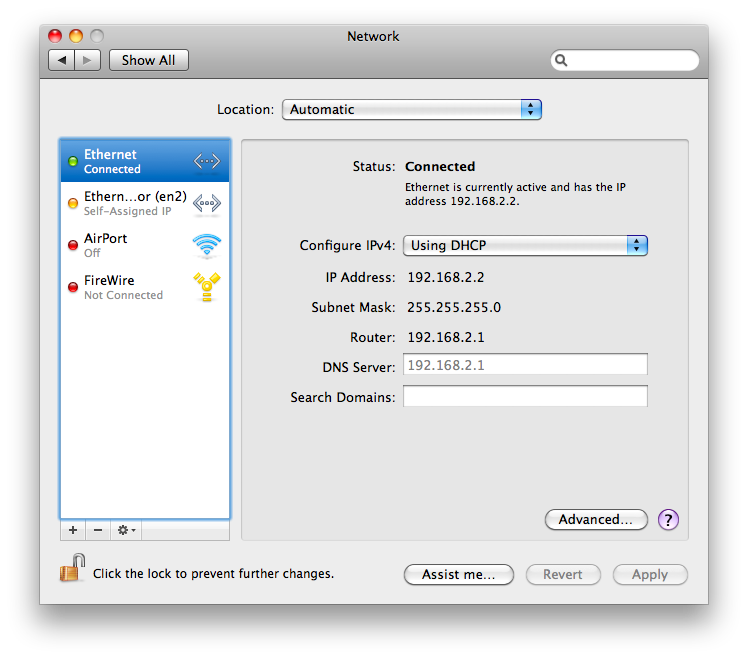748x659 pixels.
Task: Click into the DNS Server field
Action: click(525, 365)
